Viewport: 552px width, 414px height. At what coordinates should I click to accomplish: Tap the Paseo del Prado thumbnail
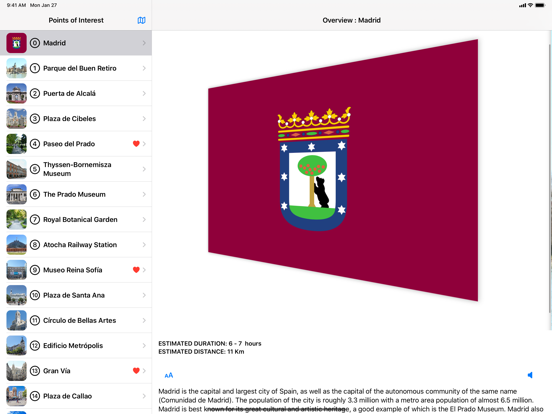click(x=16, y=144)
